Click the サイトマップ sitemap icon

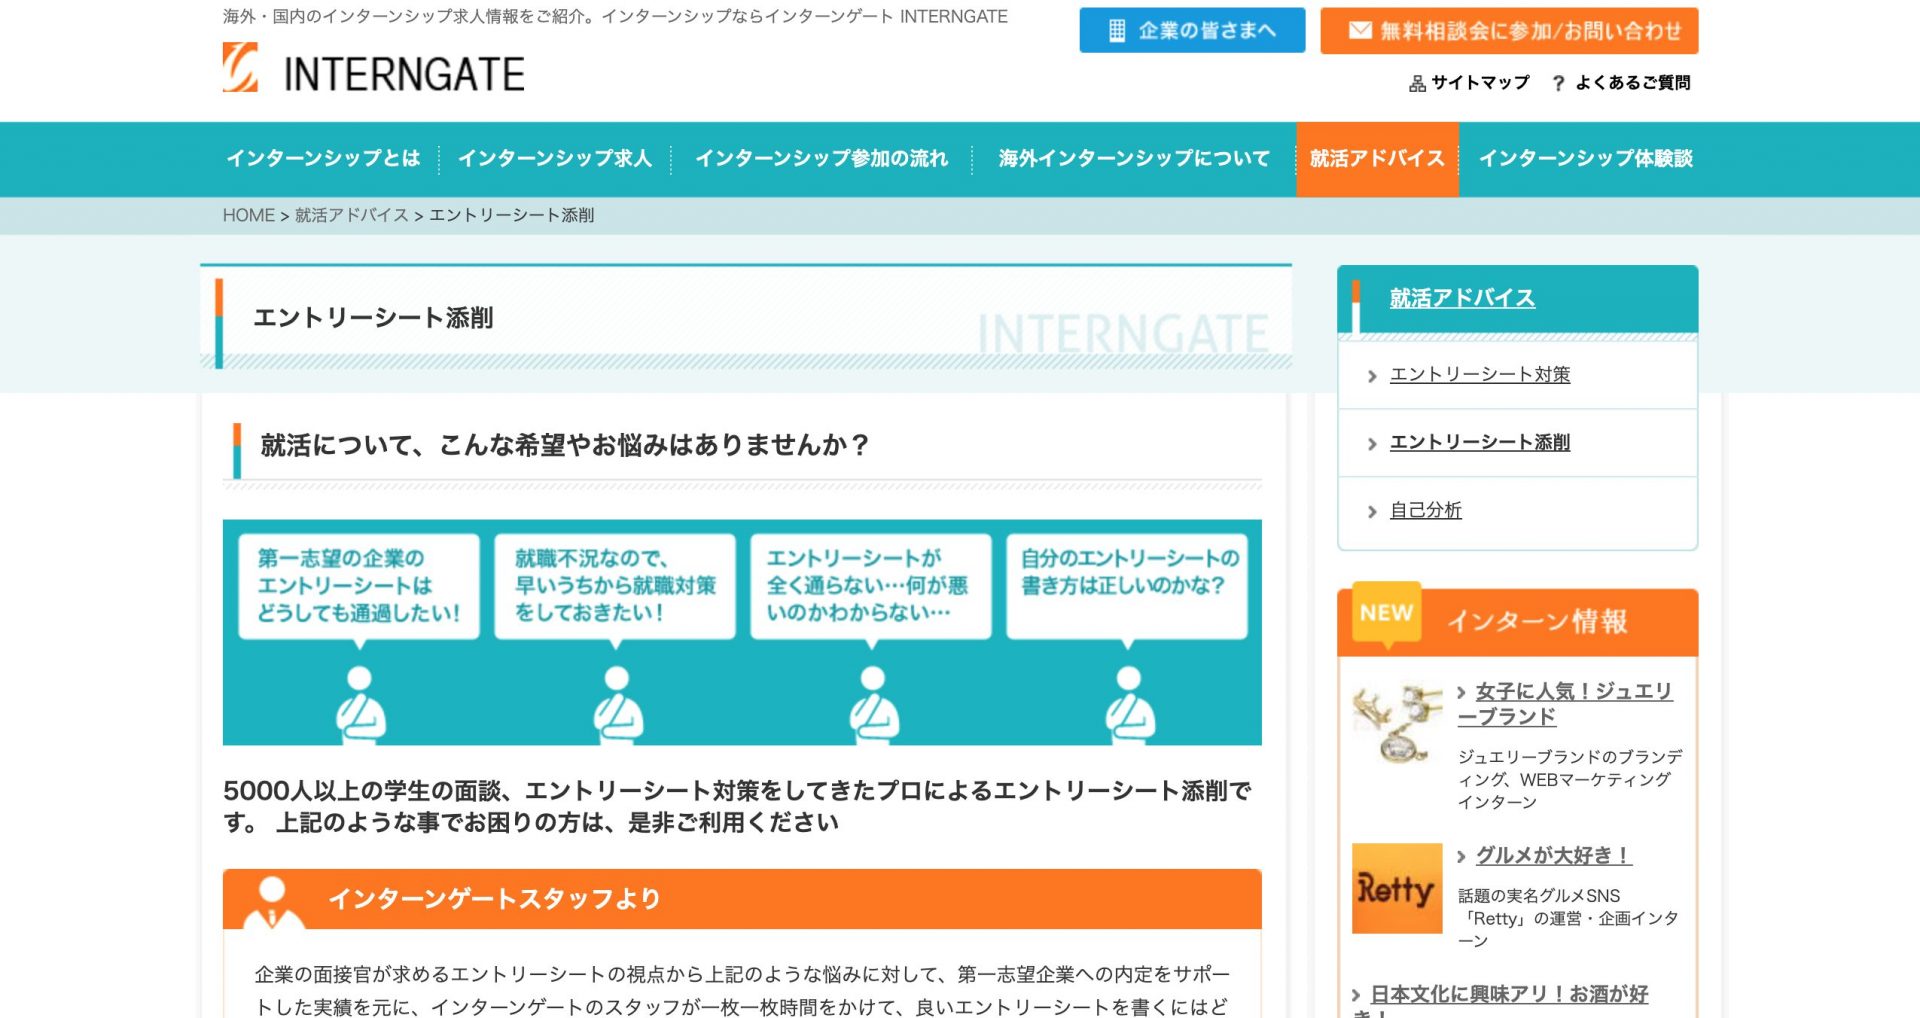(x=1417, y=84)
